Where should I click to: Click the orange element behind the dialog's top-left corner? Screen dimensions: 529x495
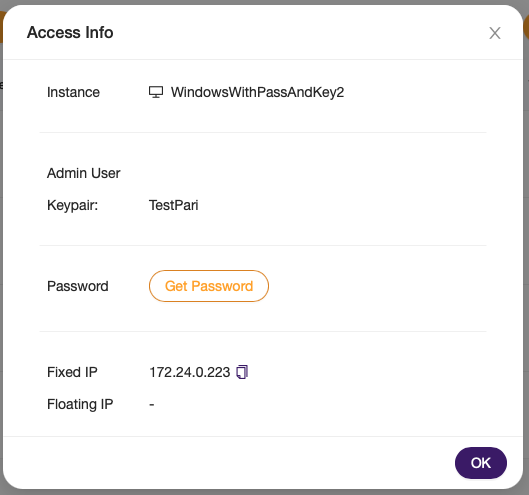(x=1, y=27)
